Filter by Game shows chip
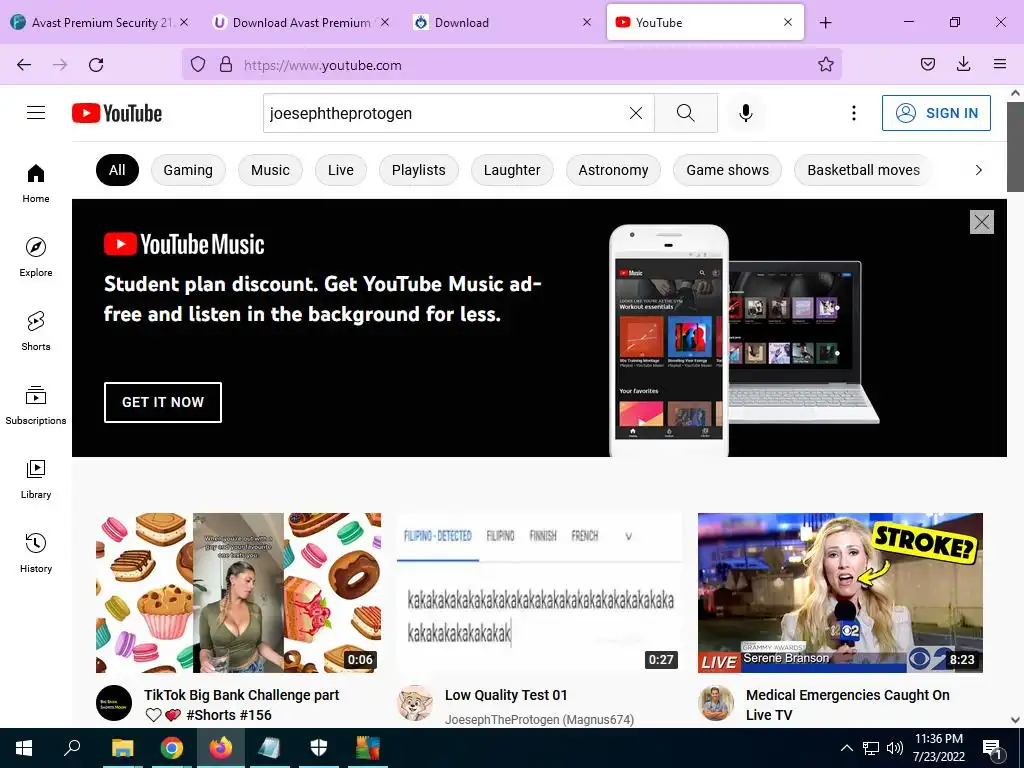 tap(728, 170)
